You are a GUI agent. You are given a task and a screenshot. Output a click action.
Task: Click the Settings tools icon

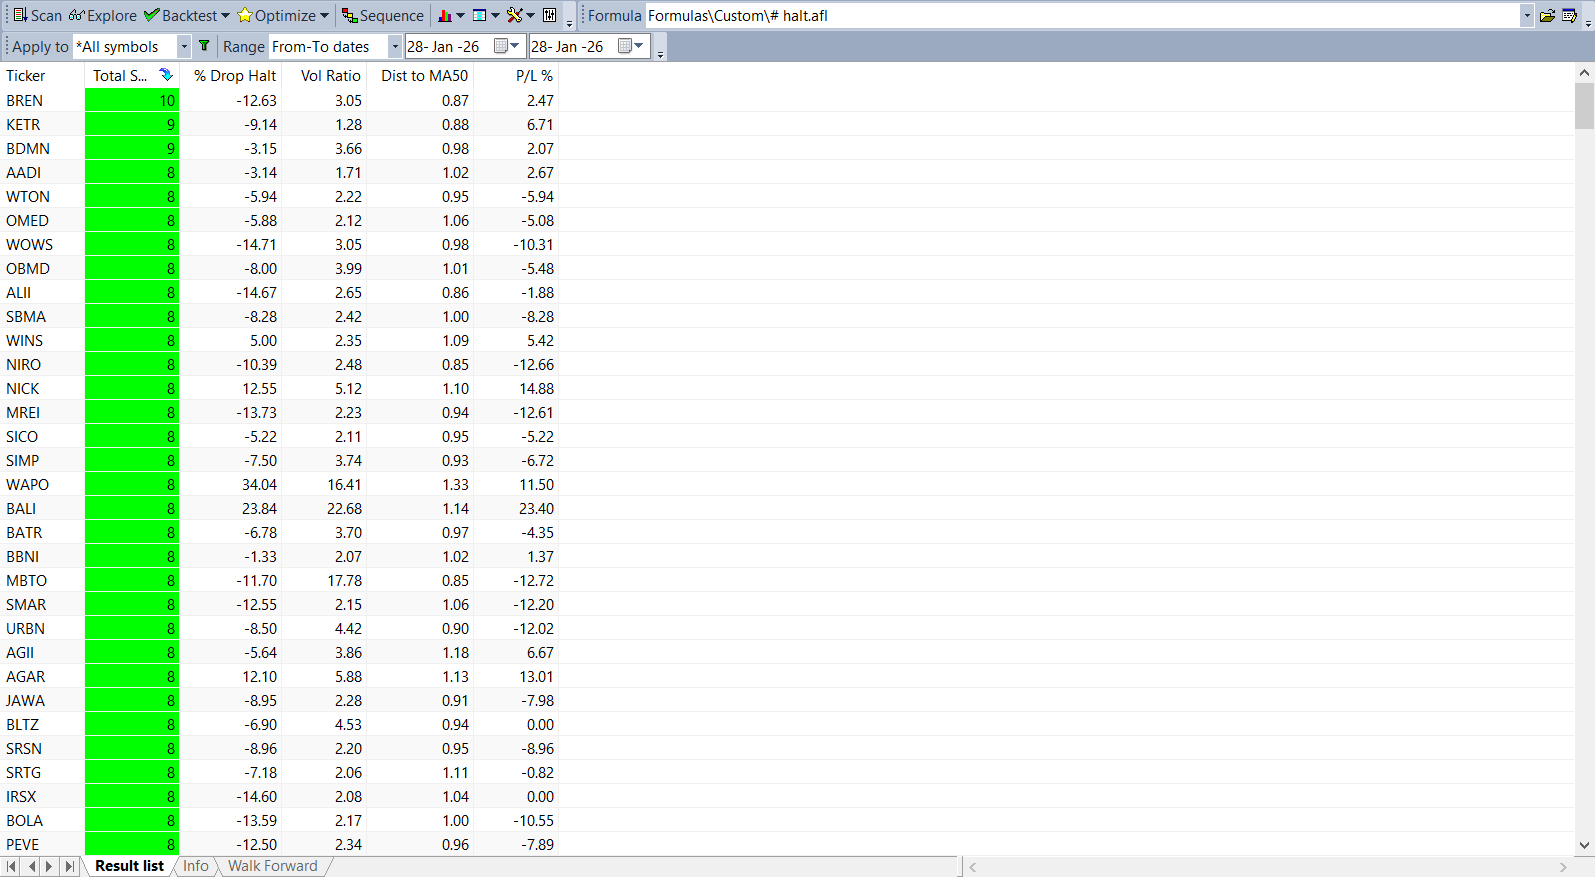tap(514, 16)
